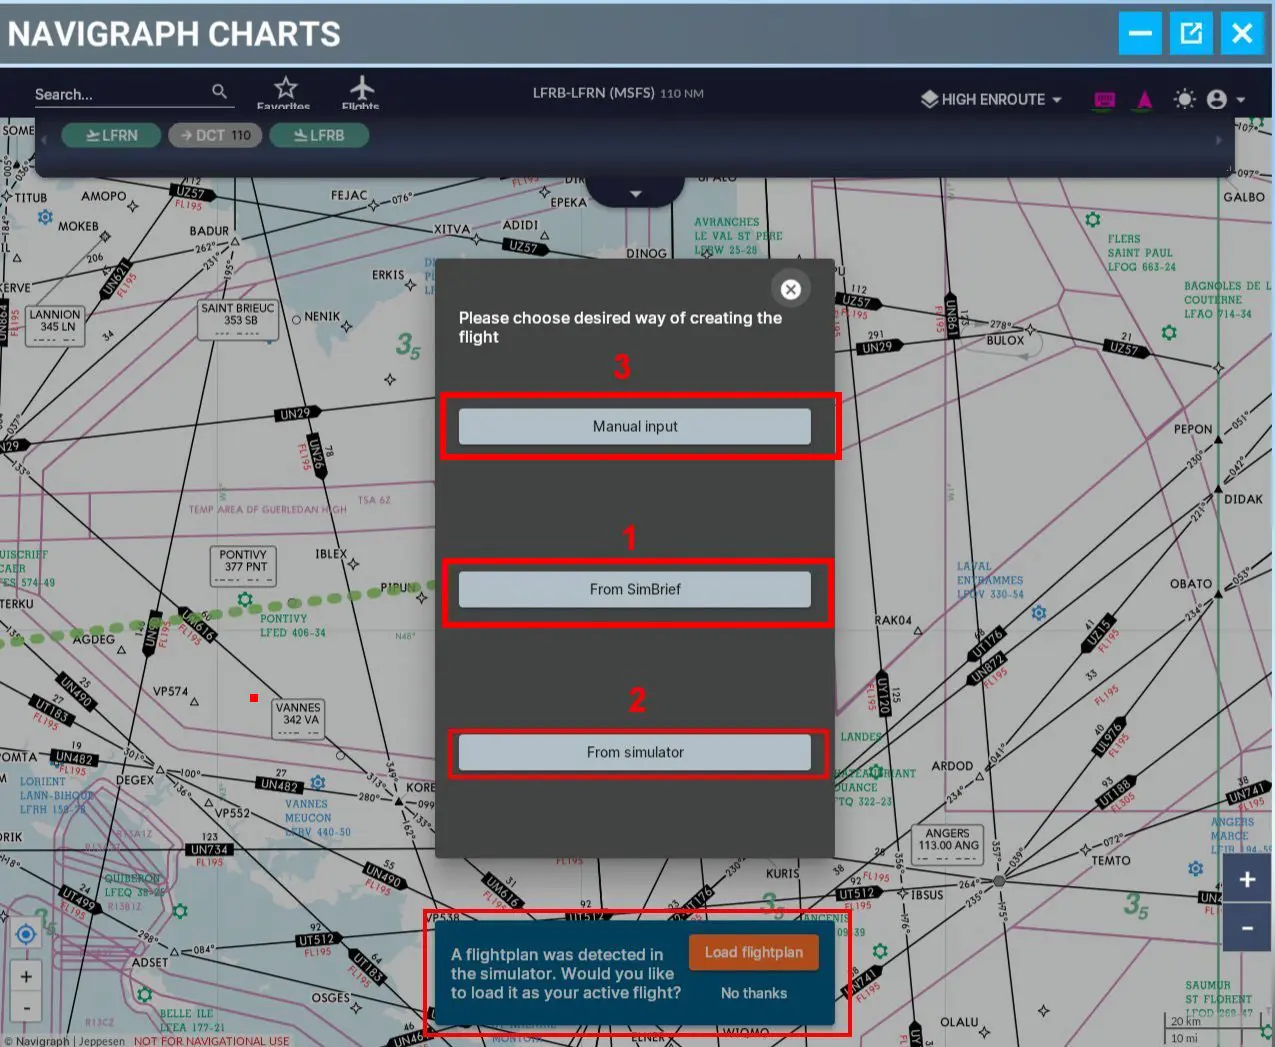Click the green airport symbol near BAGNOLES
Screen dimensions: 1275x1047
pos(1168,332)
